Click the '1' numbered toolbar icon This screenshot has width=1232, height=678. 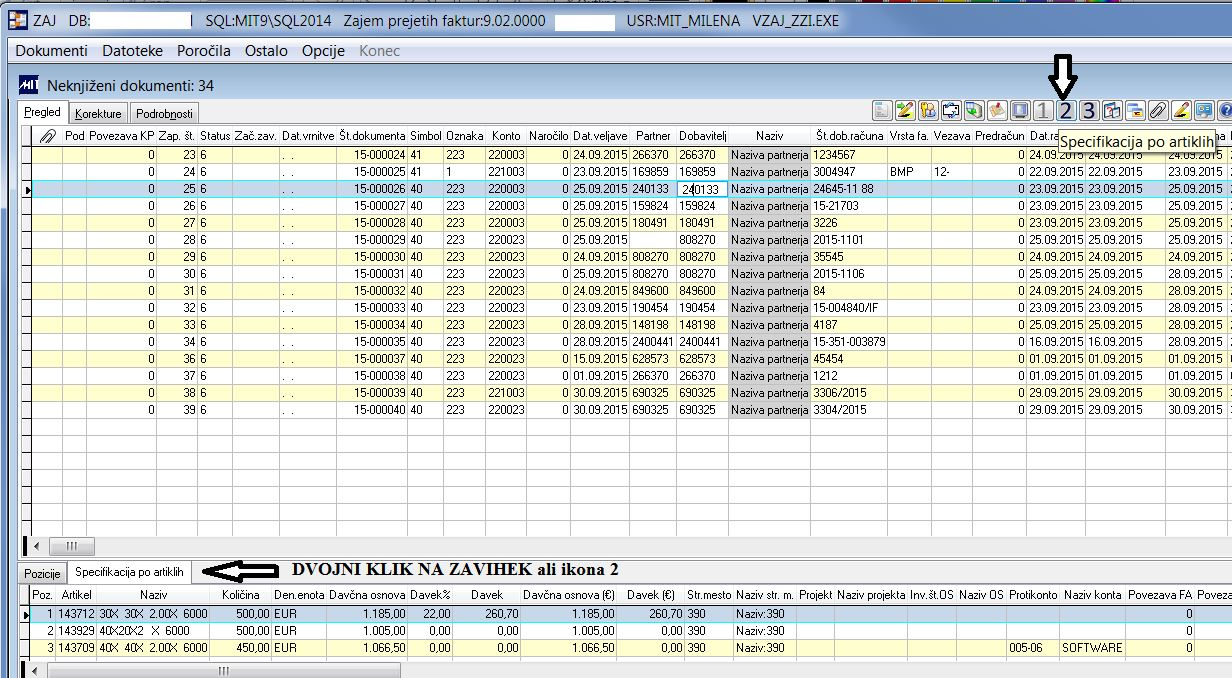coord(1043,111)
